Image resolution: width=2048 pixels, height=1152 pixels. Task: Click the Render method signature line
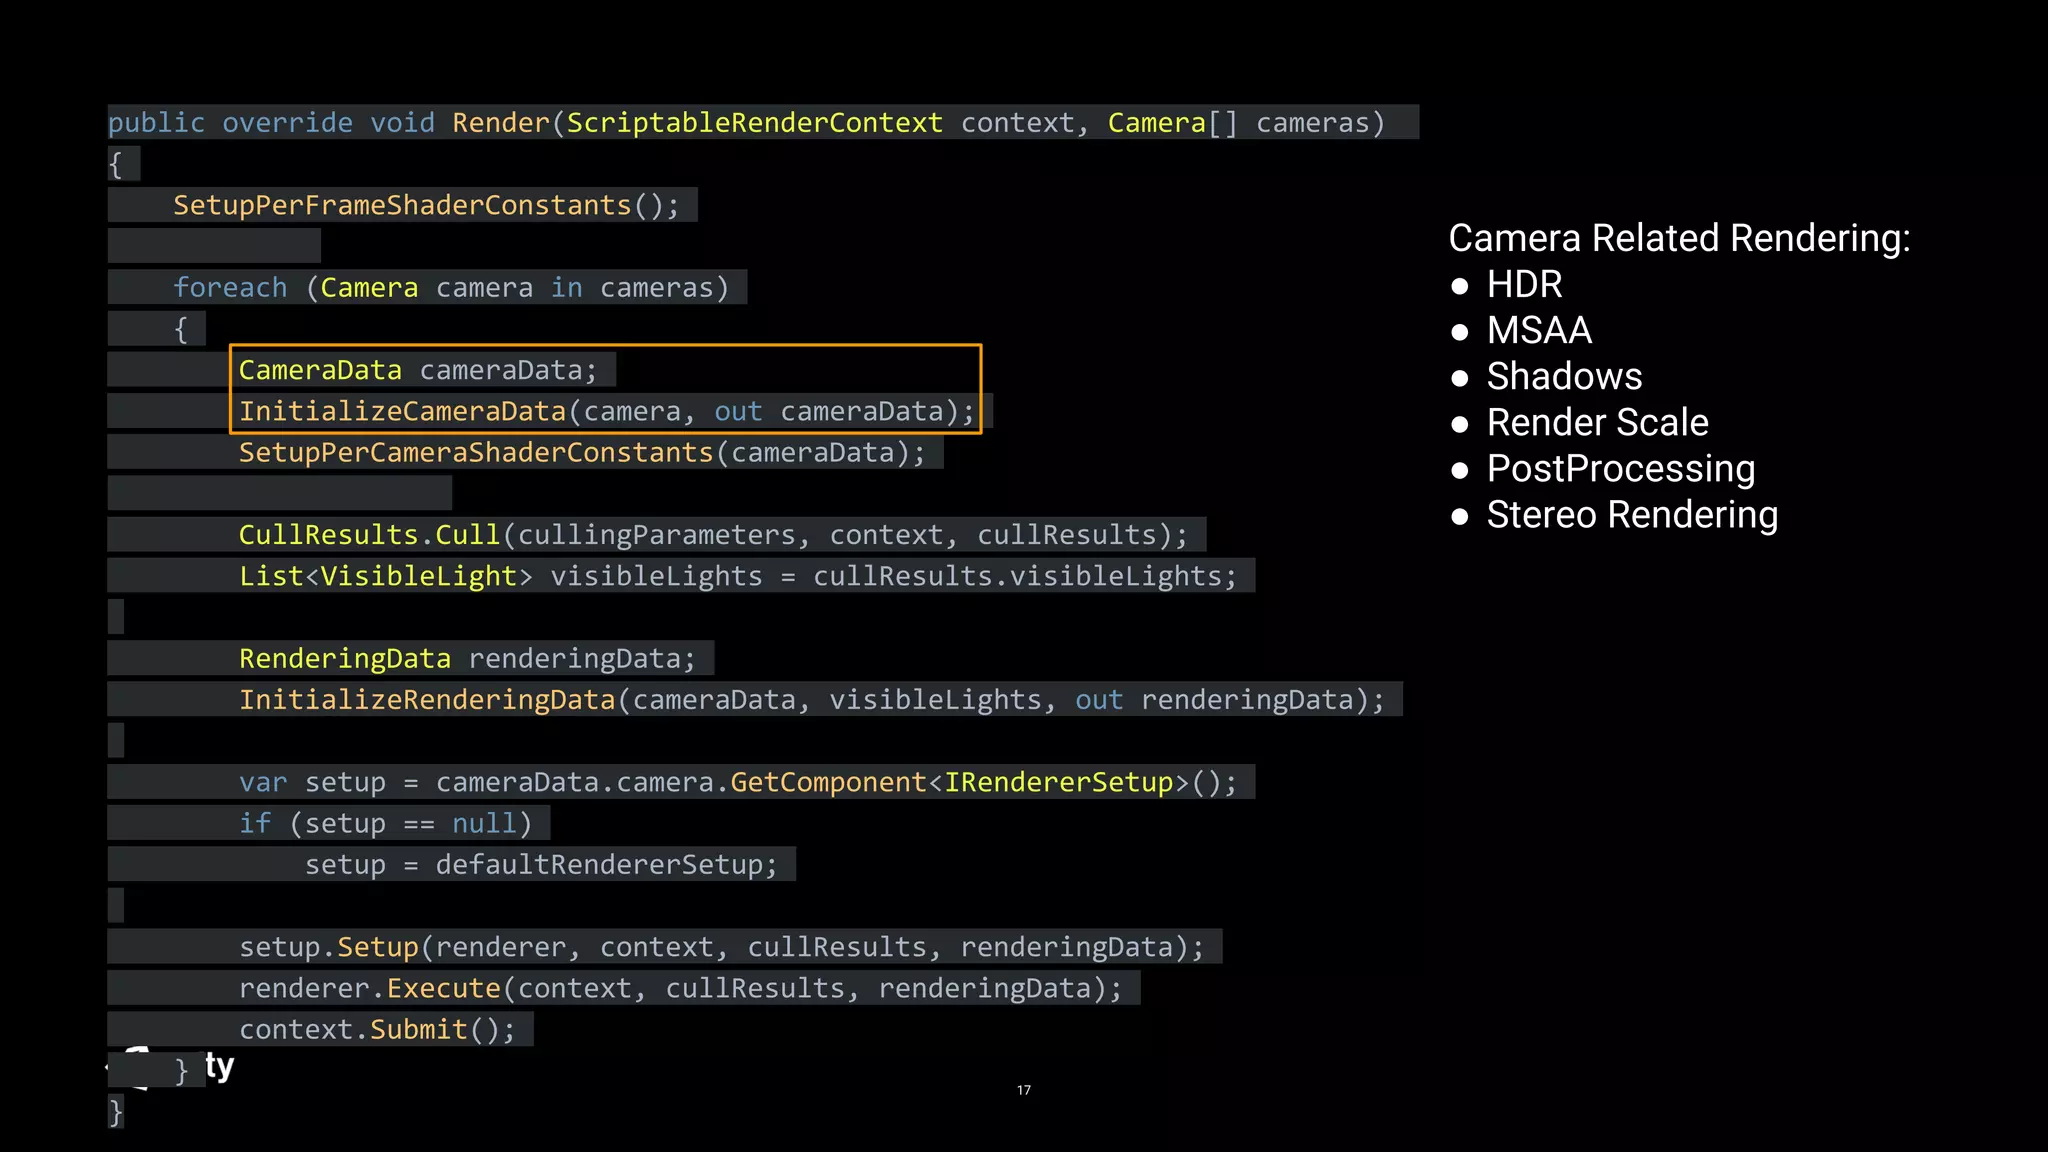tap(747, 122)
